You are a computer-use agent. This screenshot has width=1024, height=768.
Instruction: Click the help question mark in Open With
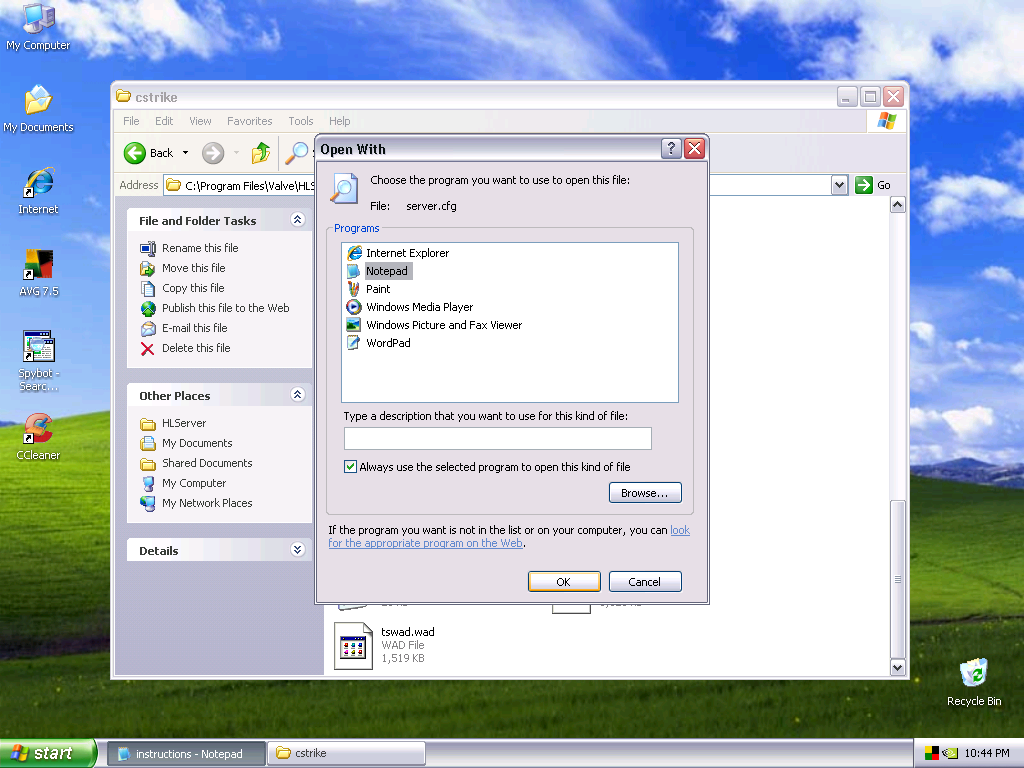(x=671, y=149)
